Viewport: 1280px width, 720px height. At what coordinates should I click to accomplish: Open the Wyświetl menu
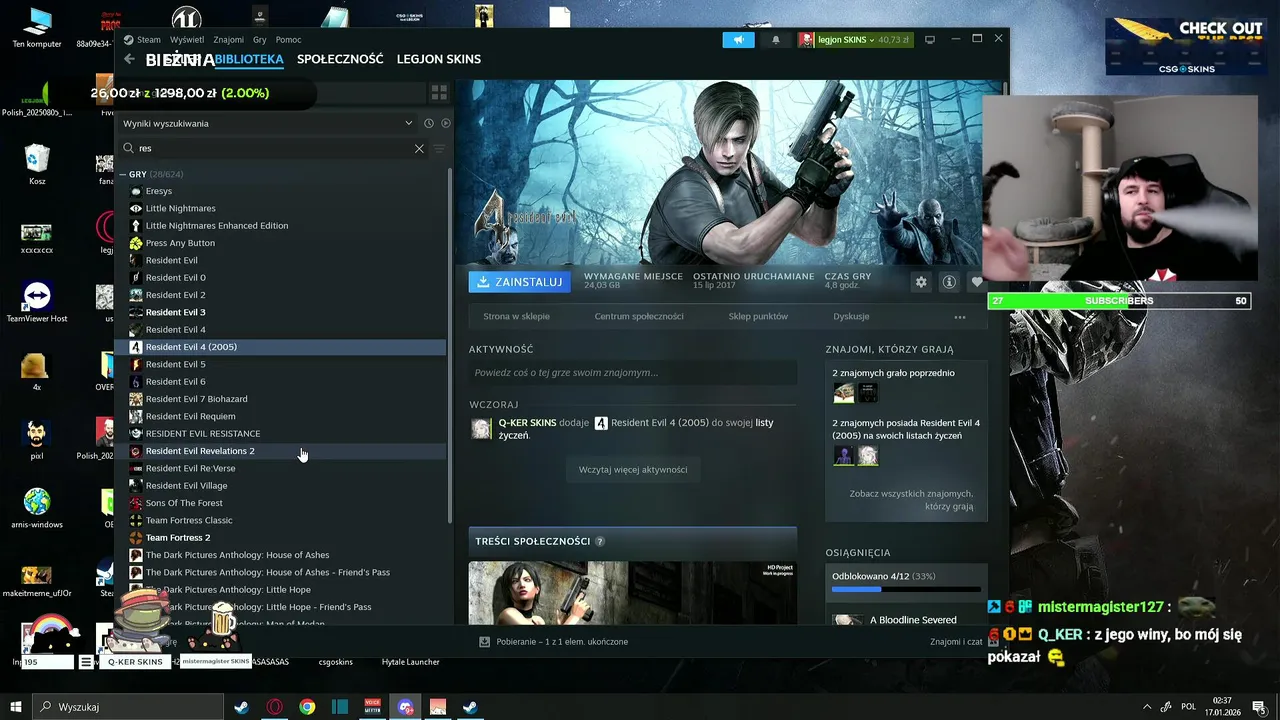pyautogui.click(x=187, y=40)
